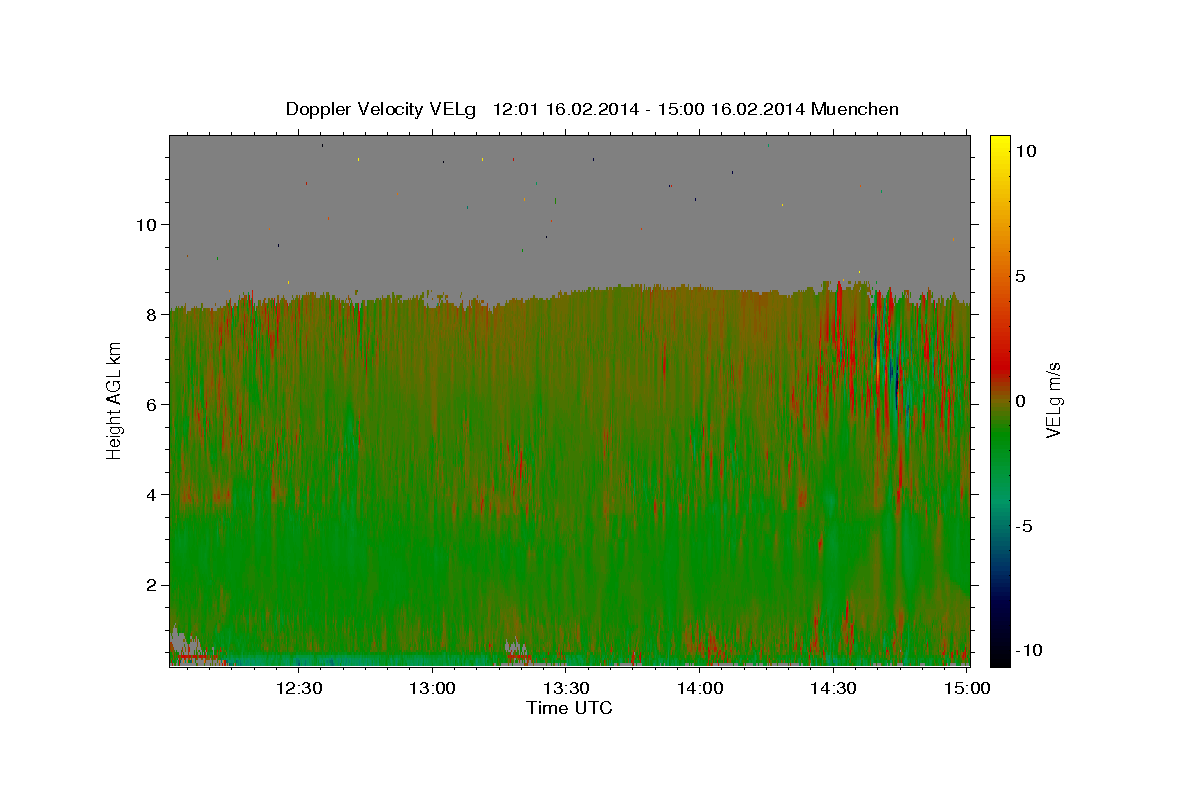The image size is (1200, 800).
Task: Select the 14:00 time tick label
Action: (700, 688)
